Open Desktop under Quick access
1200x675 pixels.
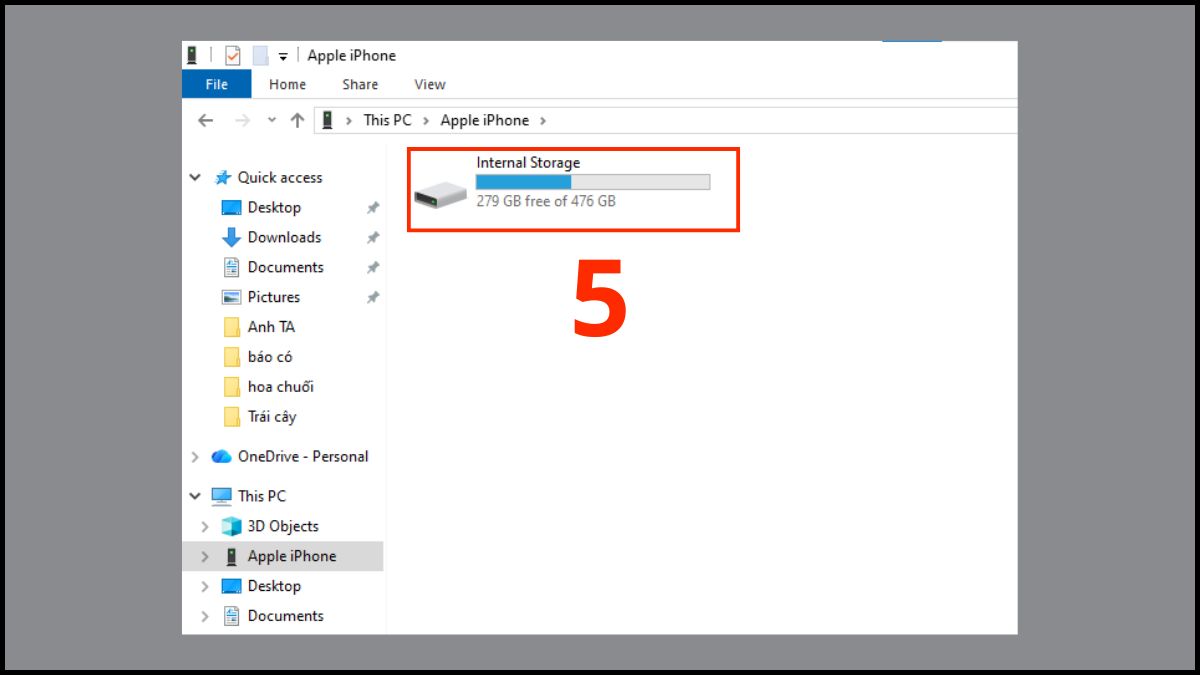(274, 207)
